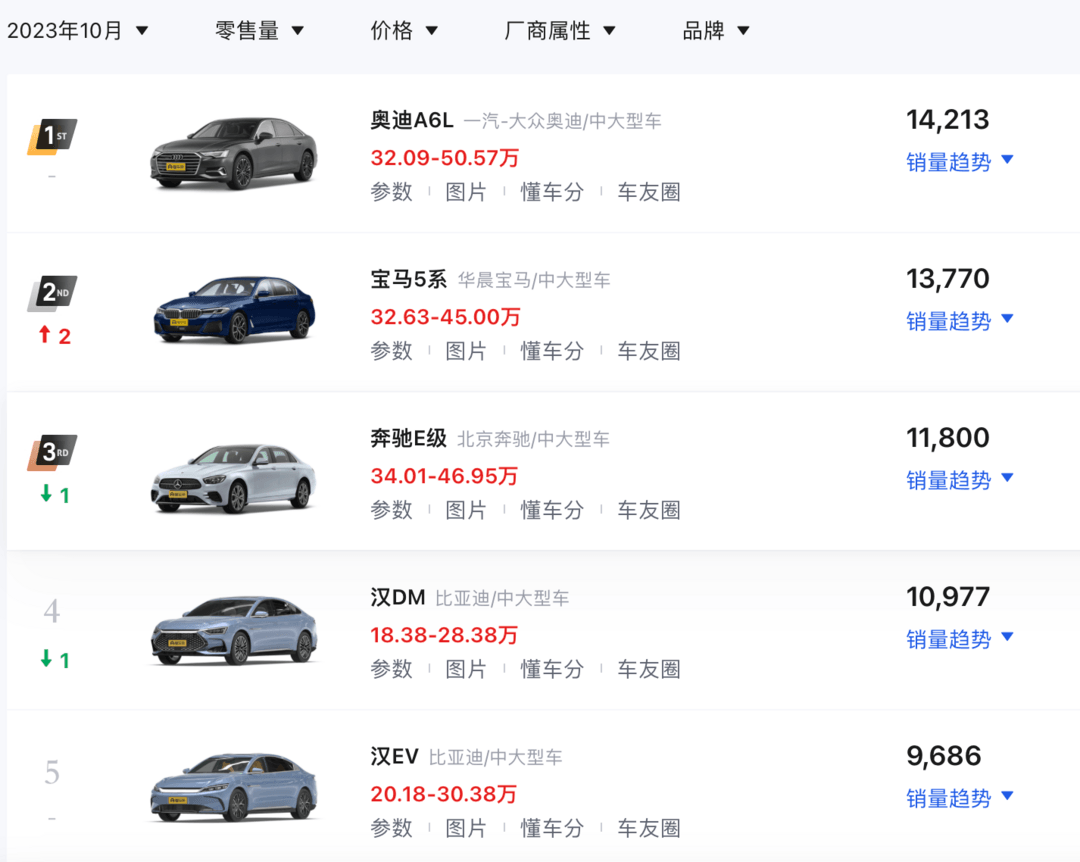Open 车友圈 for 汉EV
1080x862 pixels.
(x=649, y=828)
